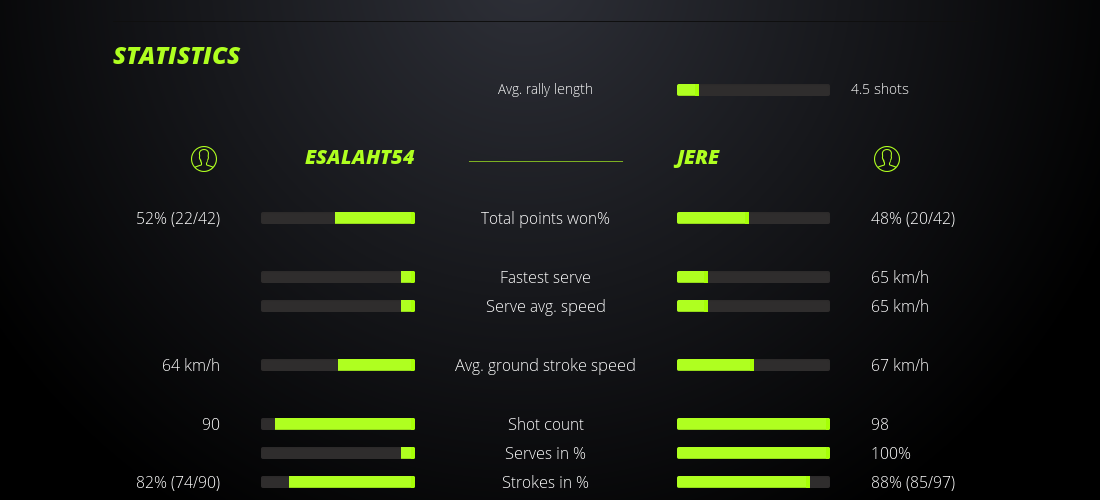Click the STATISTICS heading

coord(177,56)
